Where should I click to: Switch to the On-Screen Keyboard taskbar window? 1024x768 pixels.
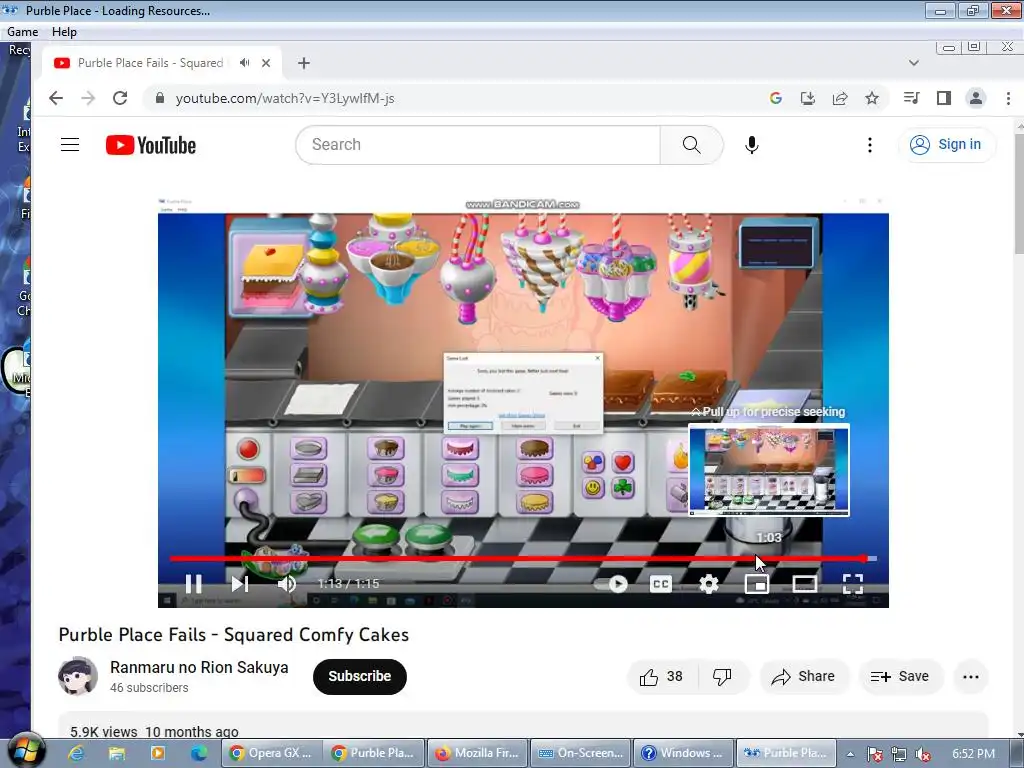[x=581, y=753]
